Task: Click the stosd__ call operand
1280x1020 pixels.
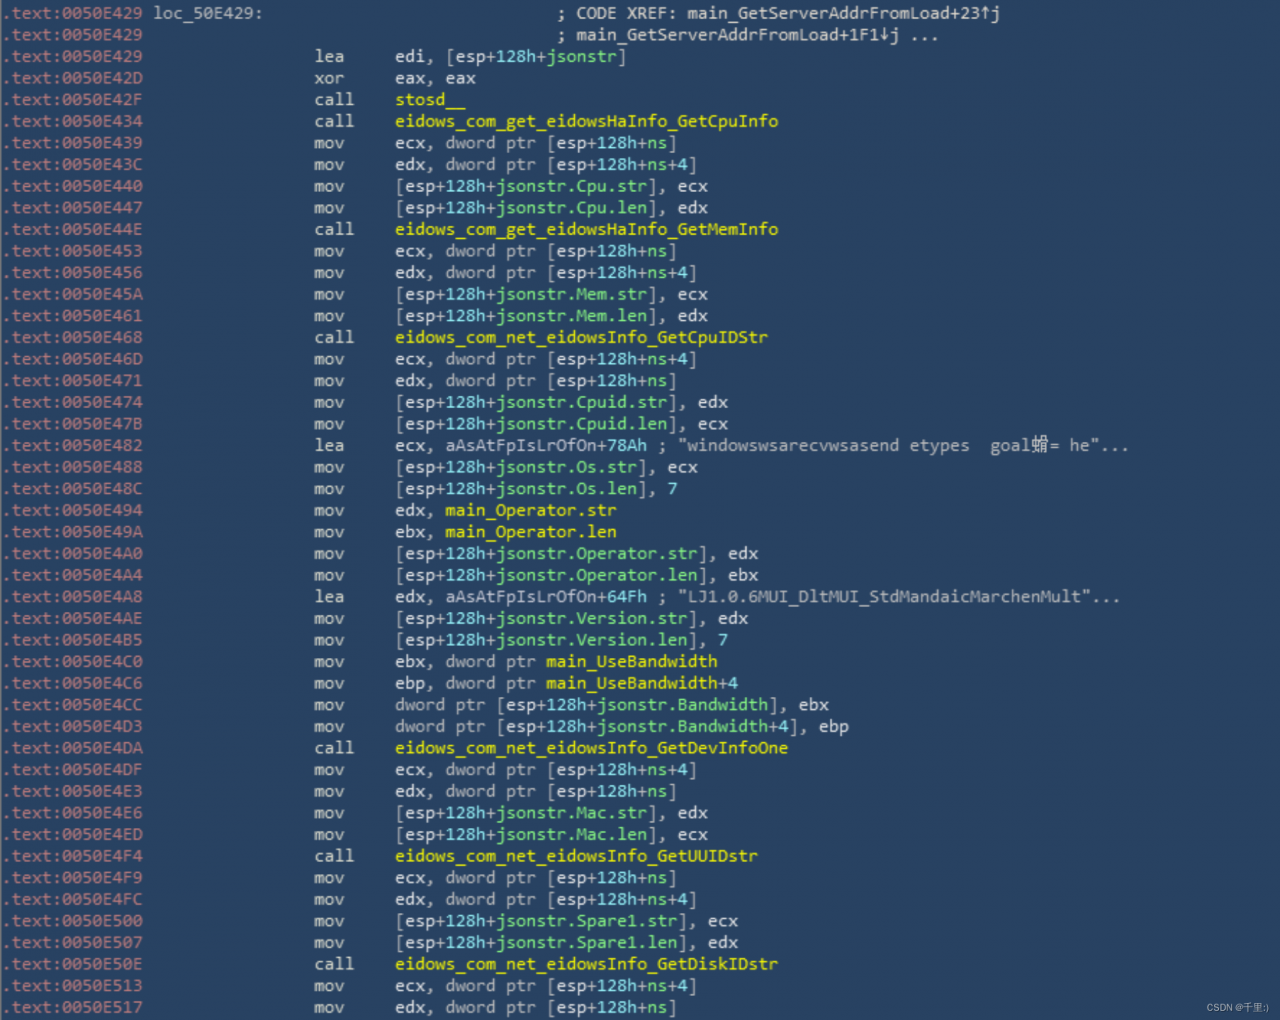Action: [430, 100]
